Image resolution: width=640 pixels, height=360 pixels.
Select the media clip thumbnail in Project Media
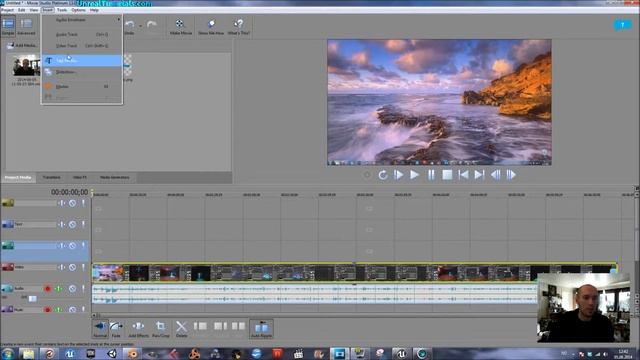click(x=26, y=65)
